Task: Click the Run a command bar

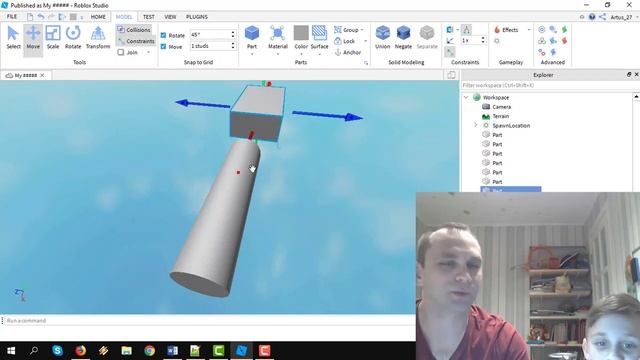Action: [x=208, y=321]
